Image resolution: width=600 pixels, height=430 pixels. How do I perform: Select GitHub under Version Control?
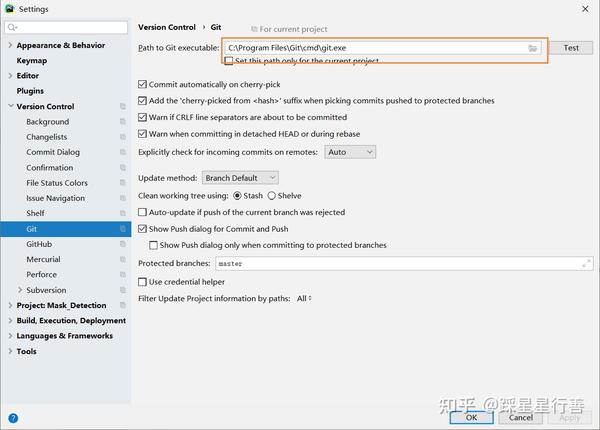point(39,244)
